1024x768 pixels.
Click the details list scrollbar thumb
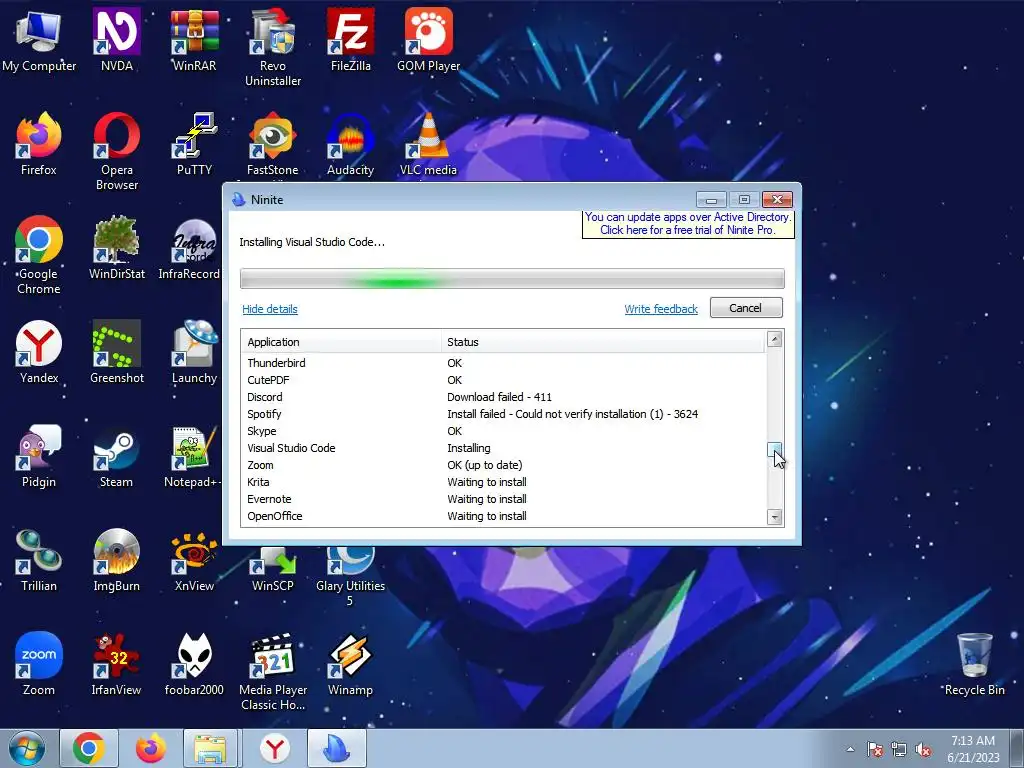click(775, 451)
